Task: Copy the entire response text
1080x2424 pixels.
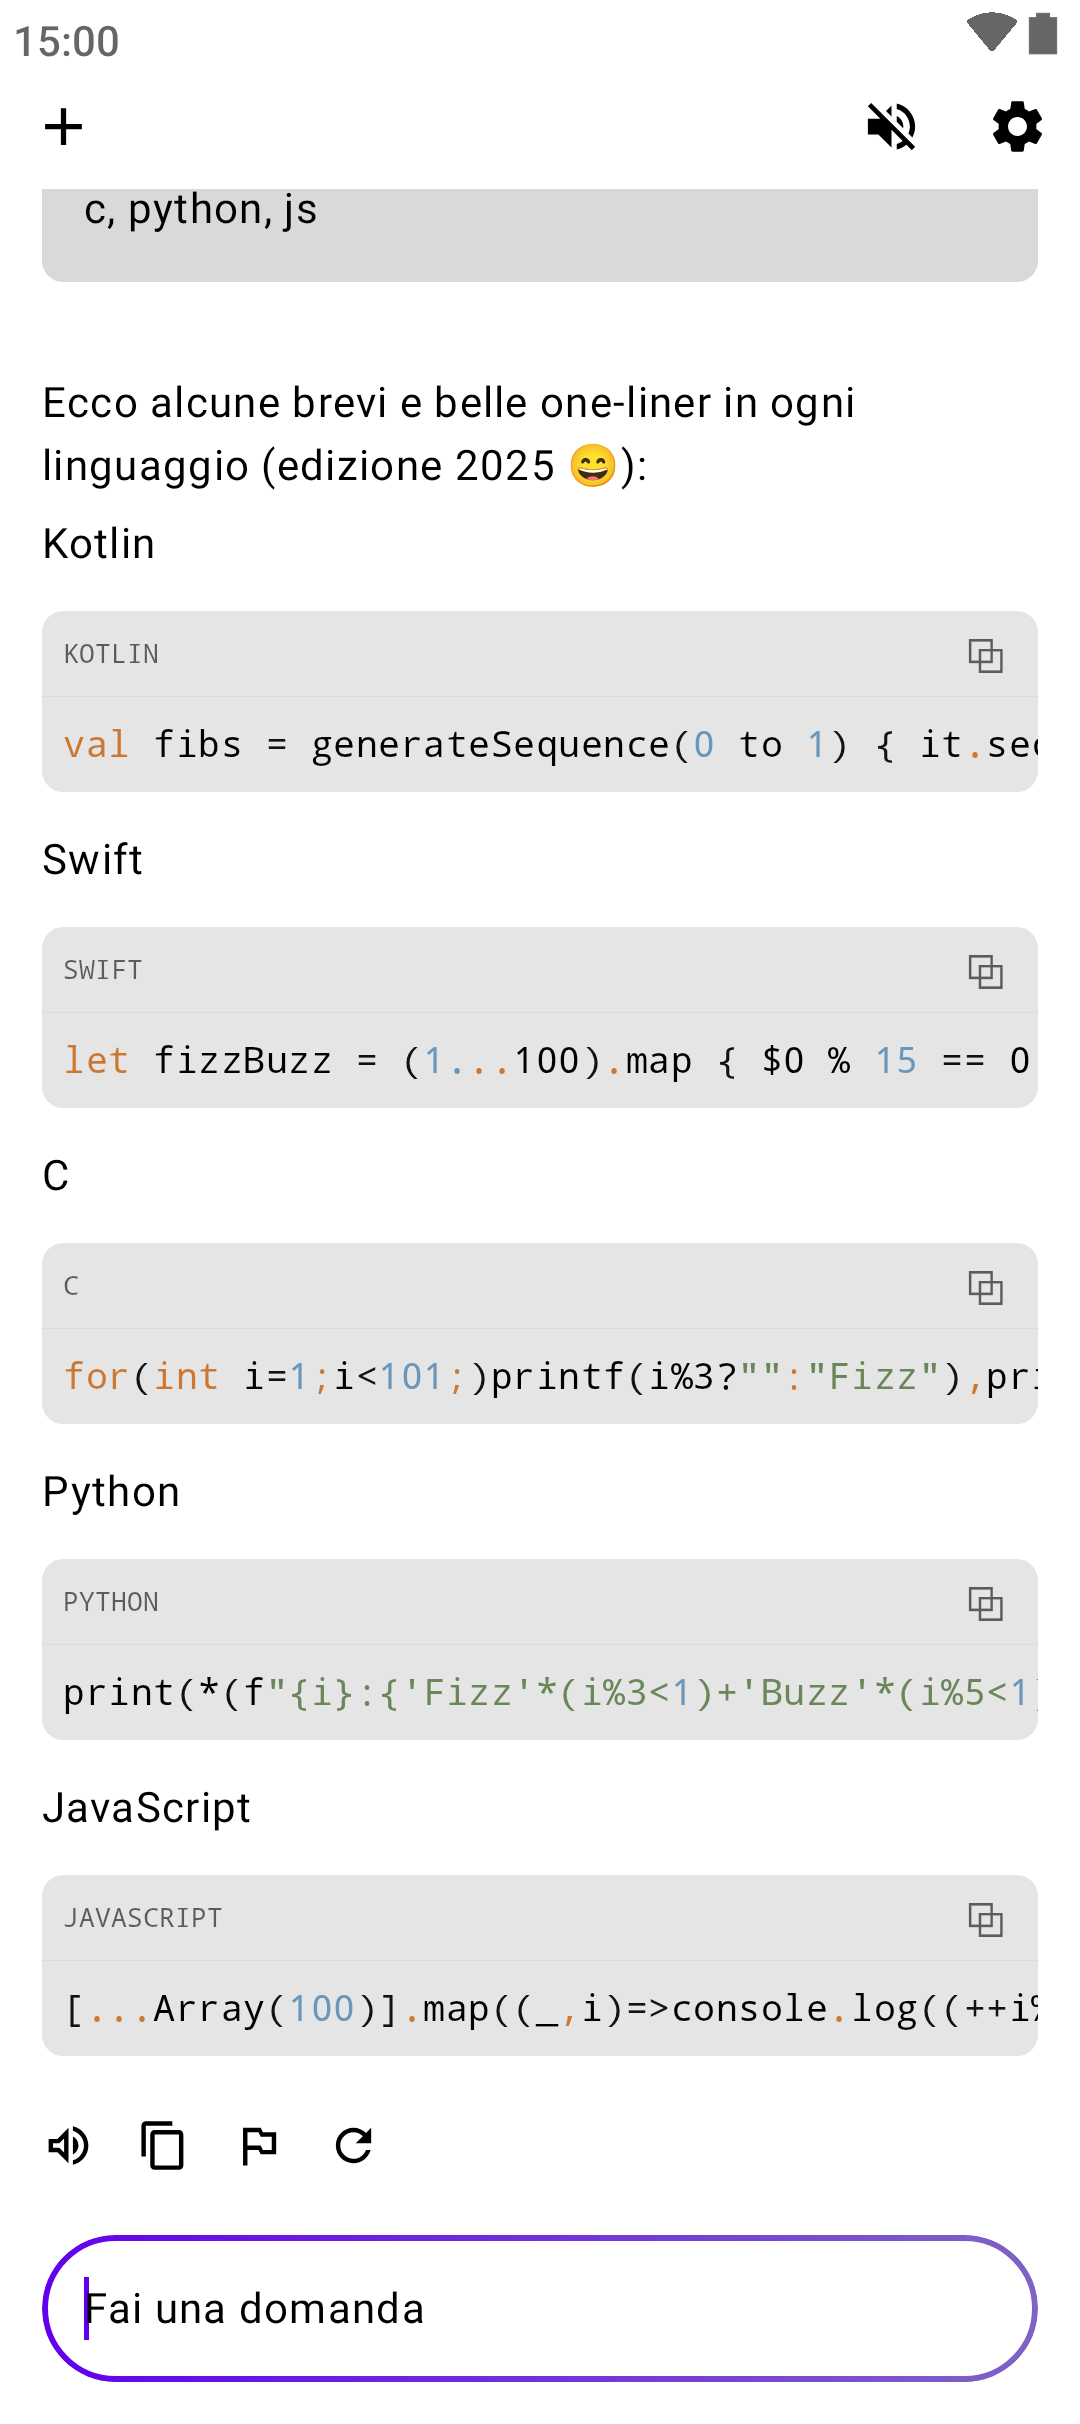Action: [x=163, y=2146]
